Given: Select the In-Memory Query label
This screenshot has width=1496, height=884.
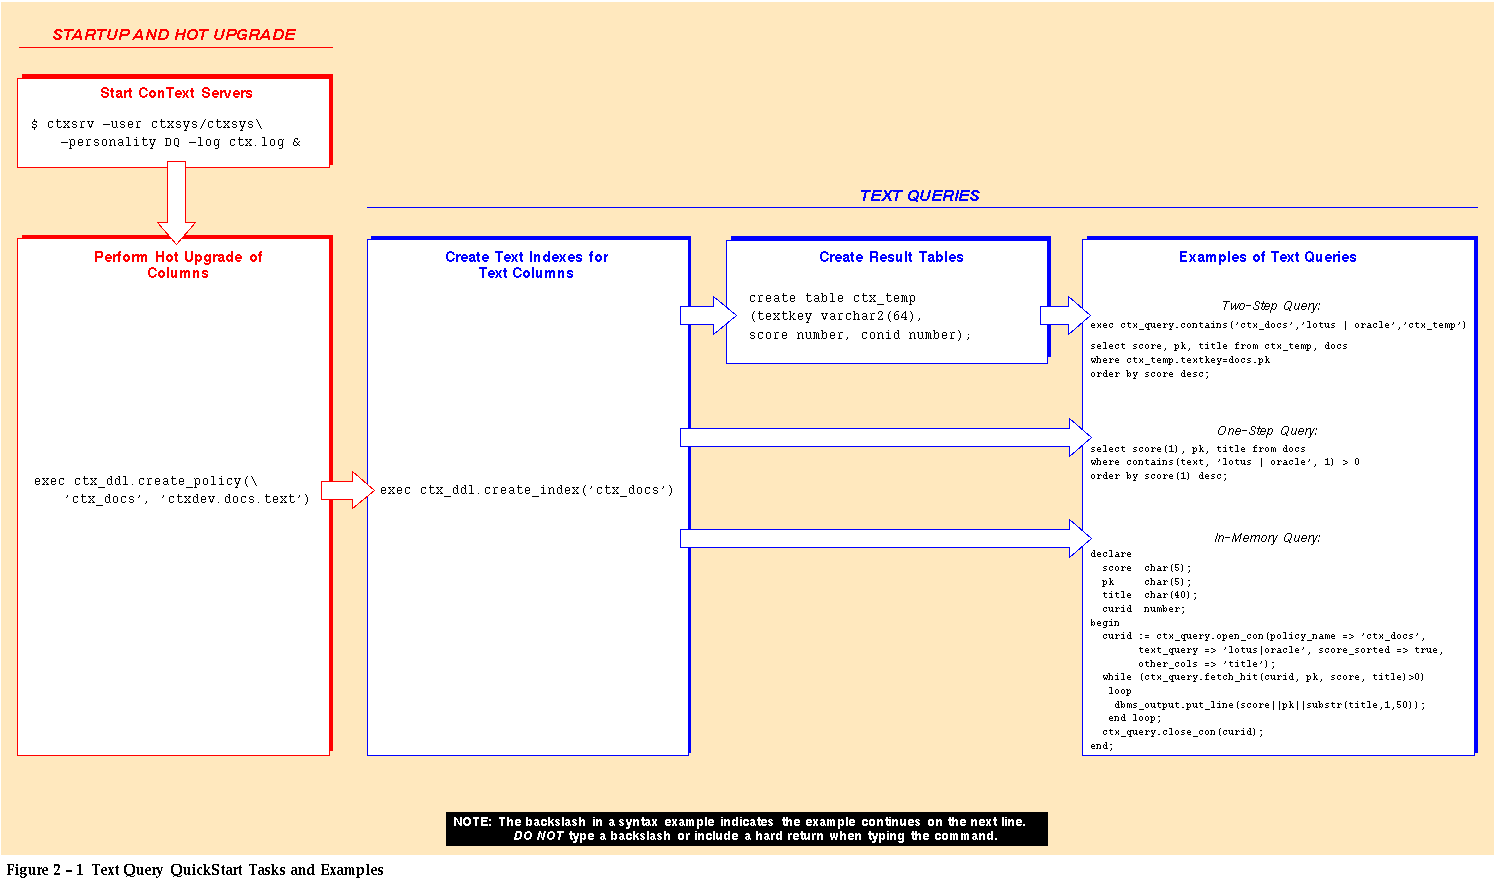Looking at the screenshot, I should pyautogui.click(x=1267, y=538).
